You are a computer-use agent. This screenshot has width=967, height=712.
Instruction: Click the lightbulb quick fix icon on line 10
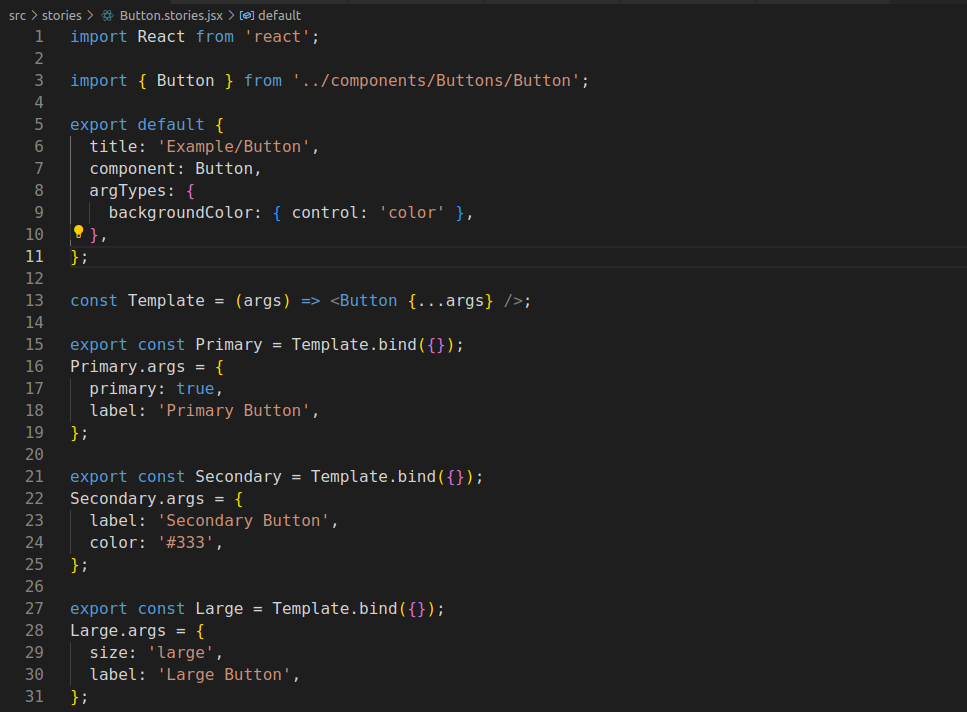click(x=78, y=233)
